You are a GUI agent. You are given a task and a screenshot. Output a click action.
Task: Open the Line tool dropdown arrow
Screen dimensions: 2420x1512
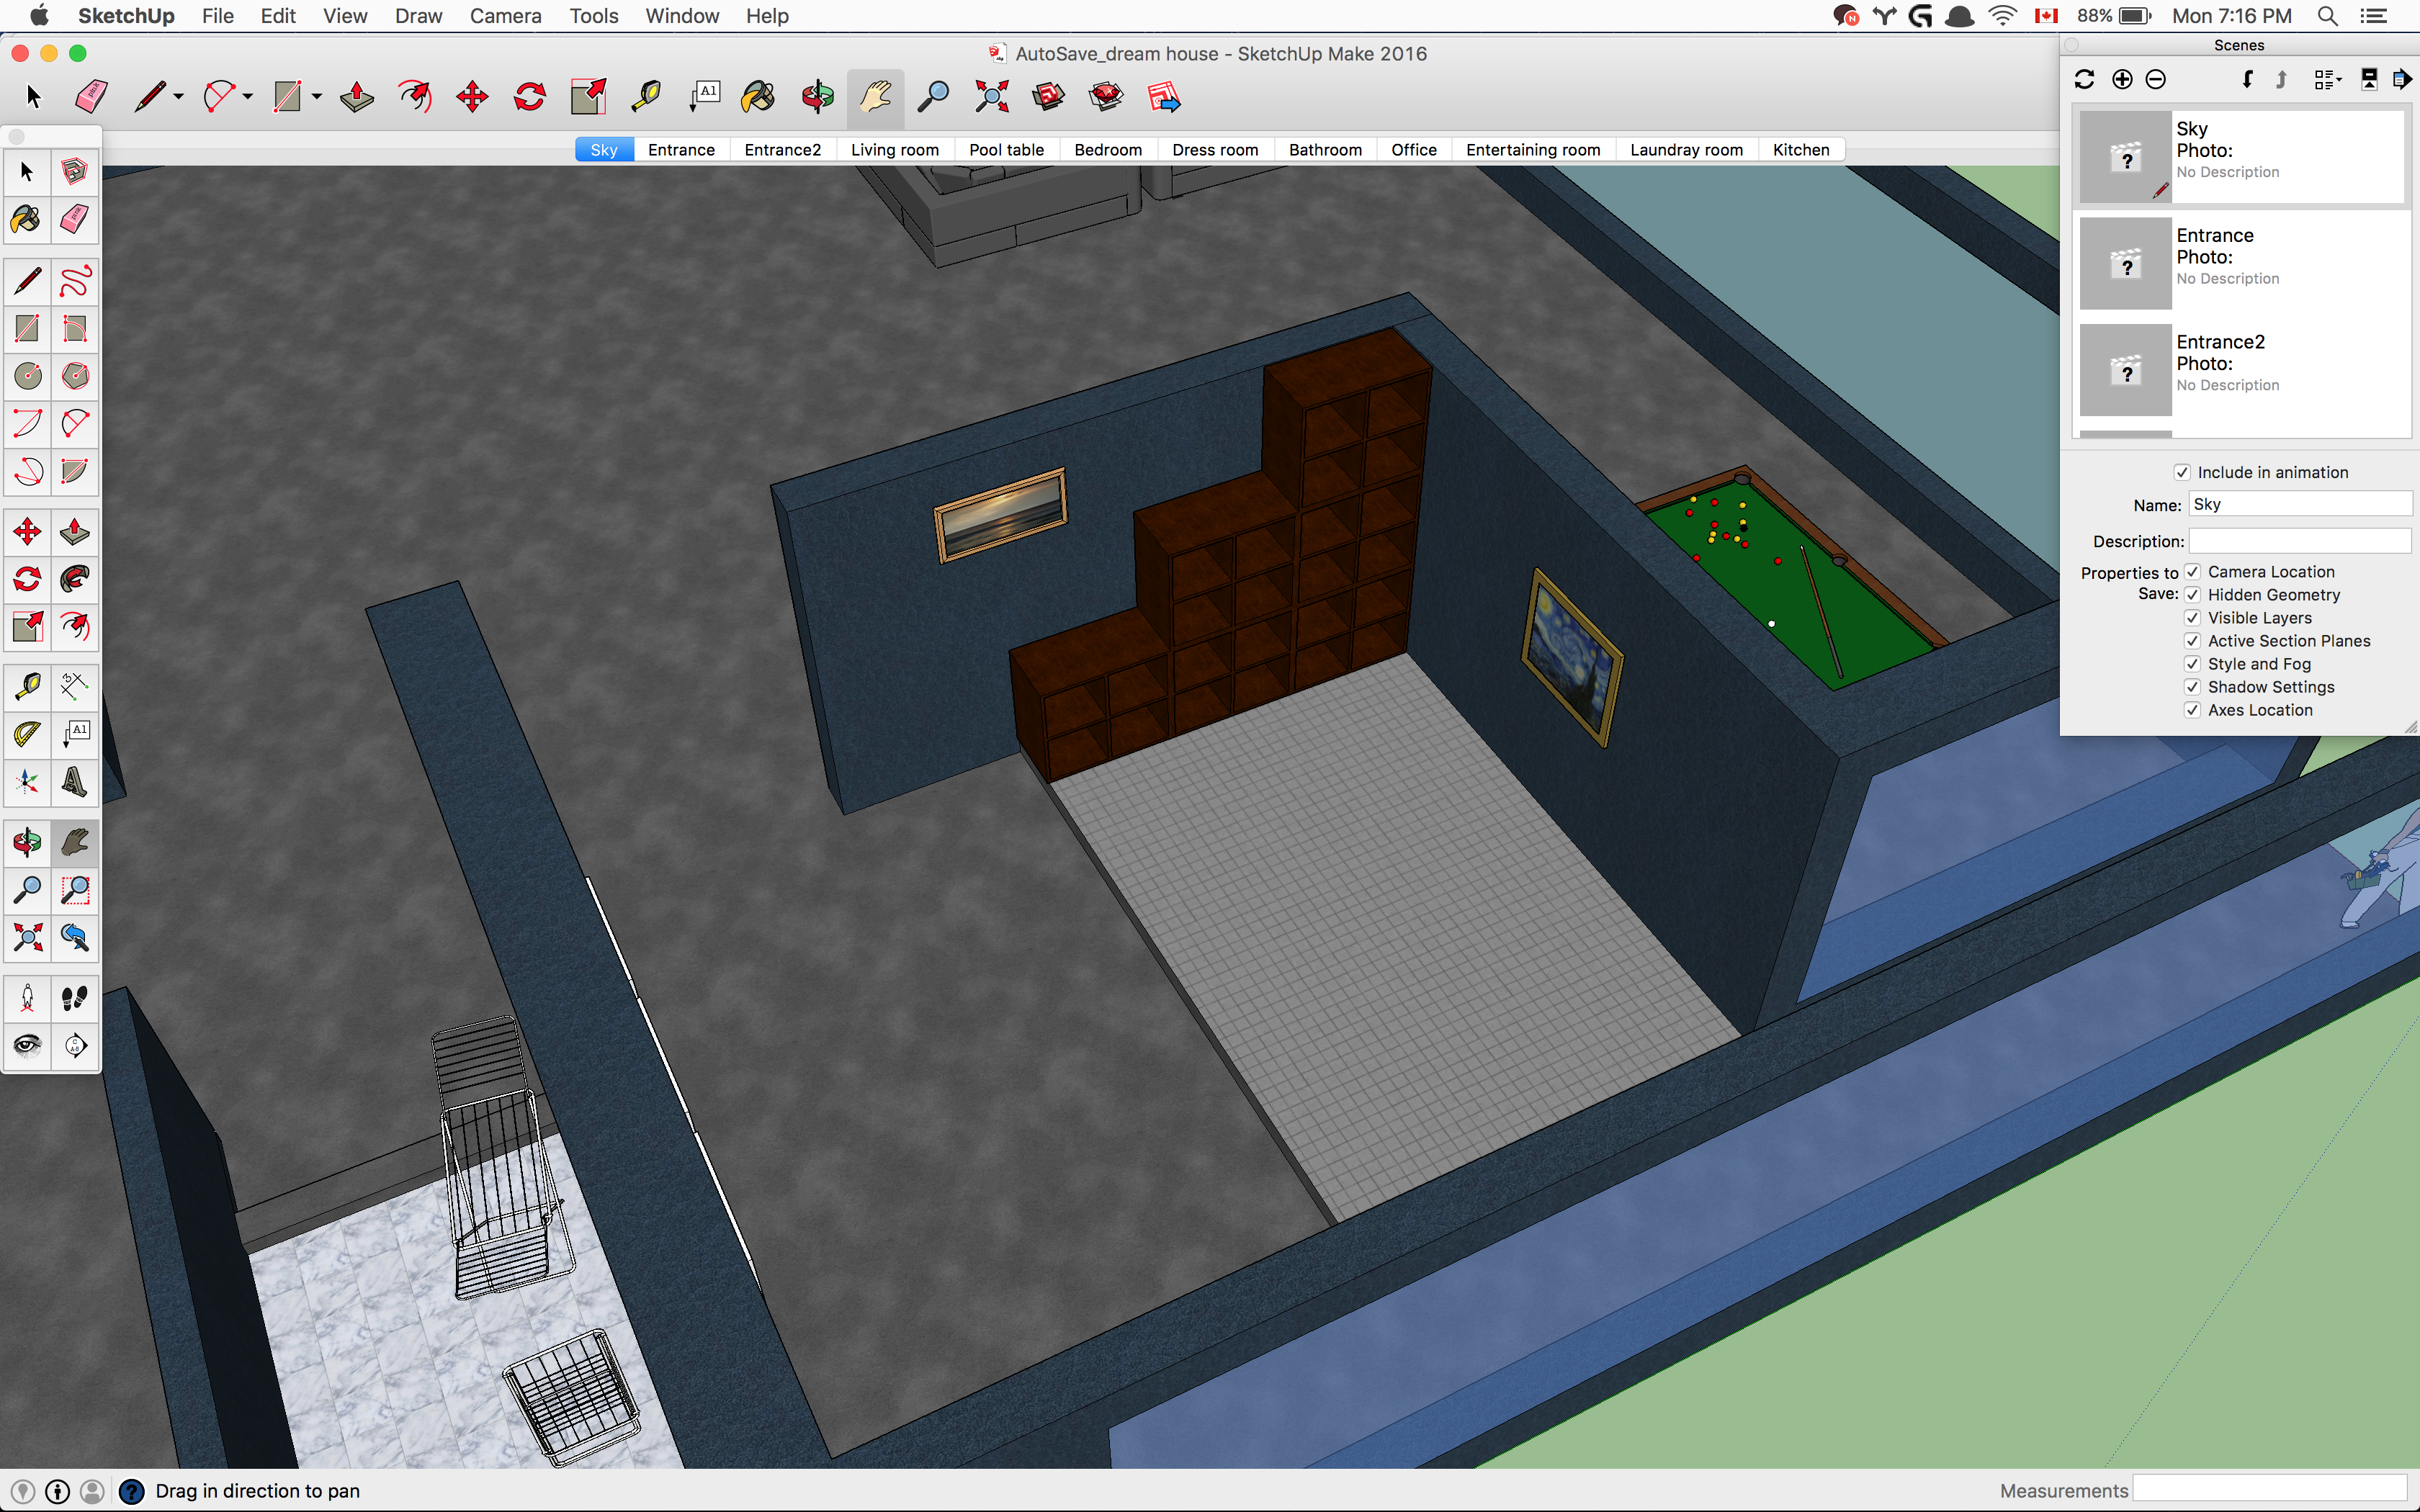[179, 97]
